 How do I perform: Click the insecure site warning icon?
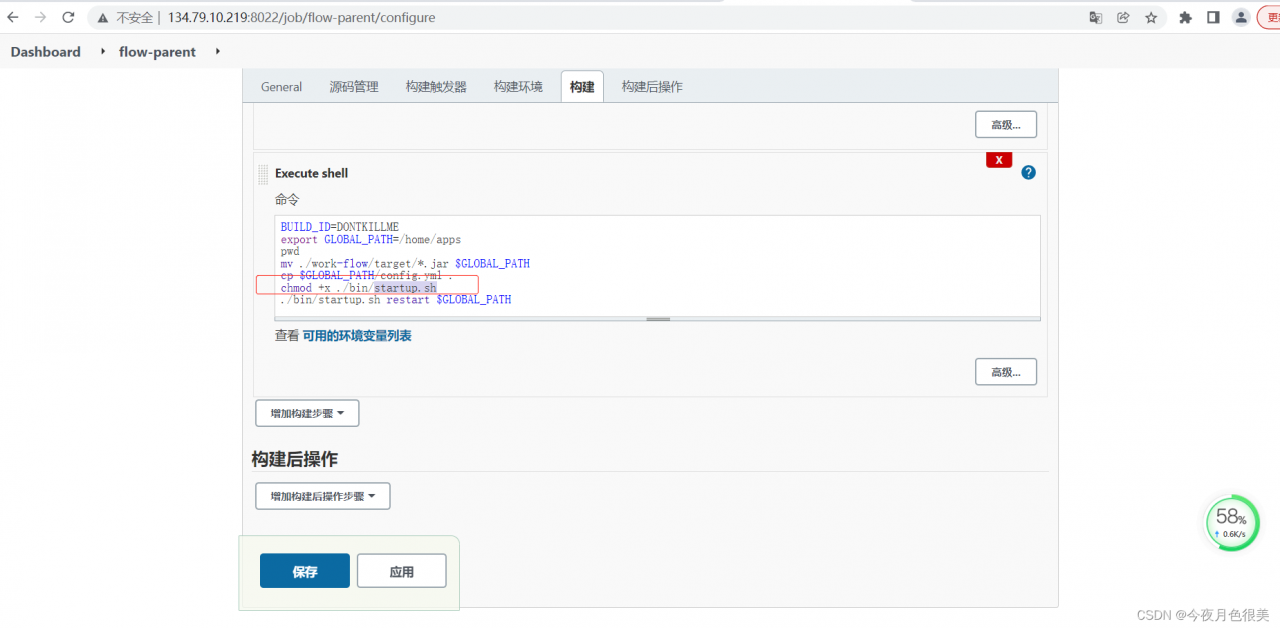[x=103, y=17]
